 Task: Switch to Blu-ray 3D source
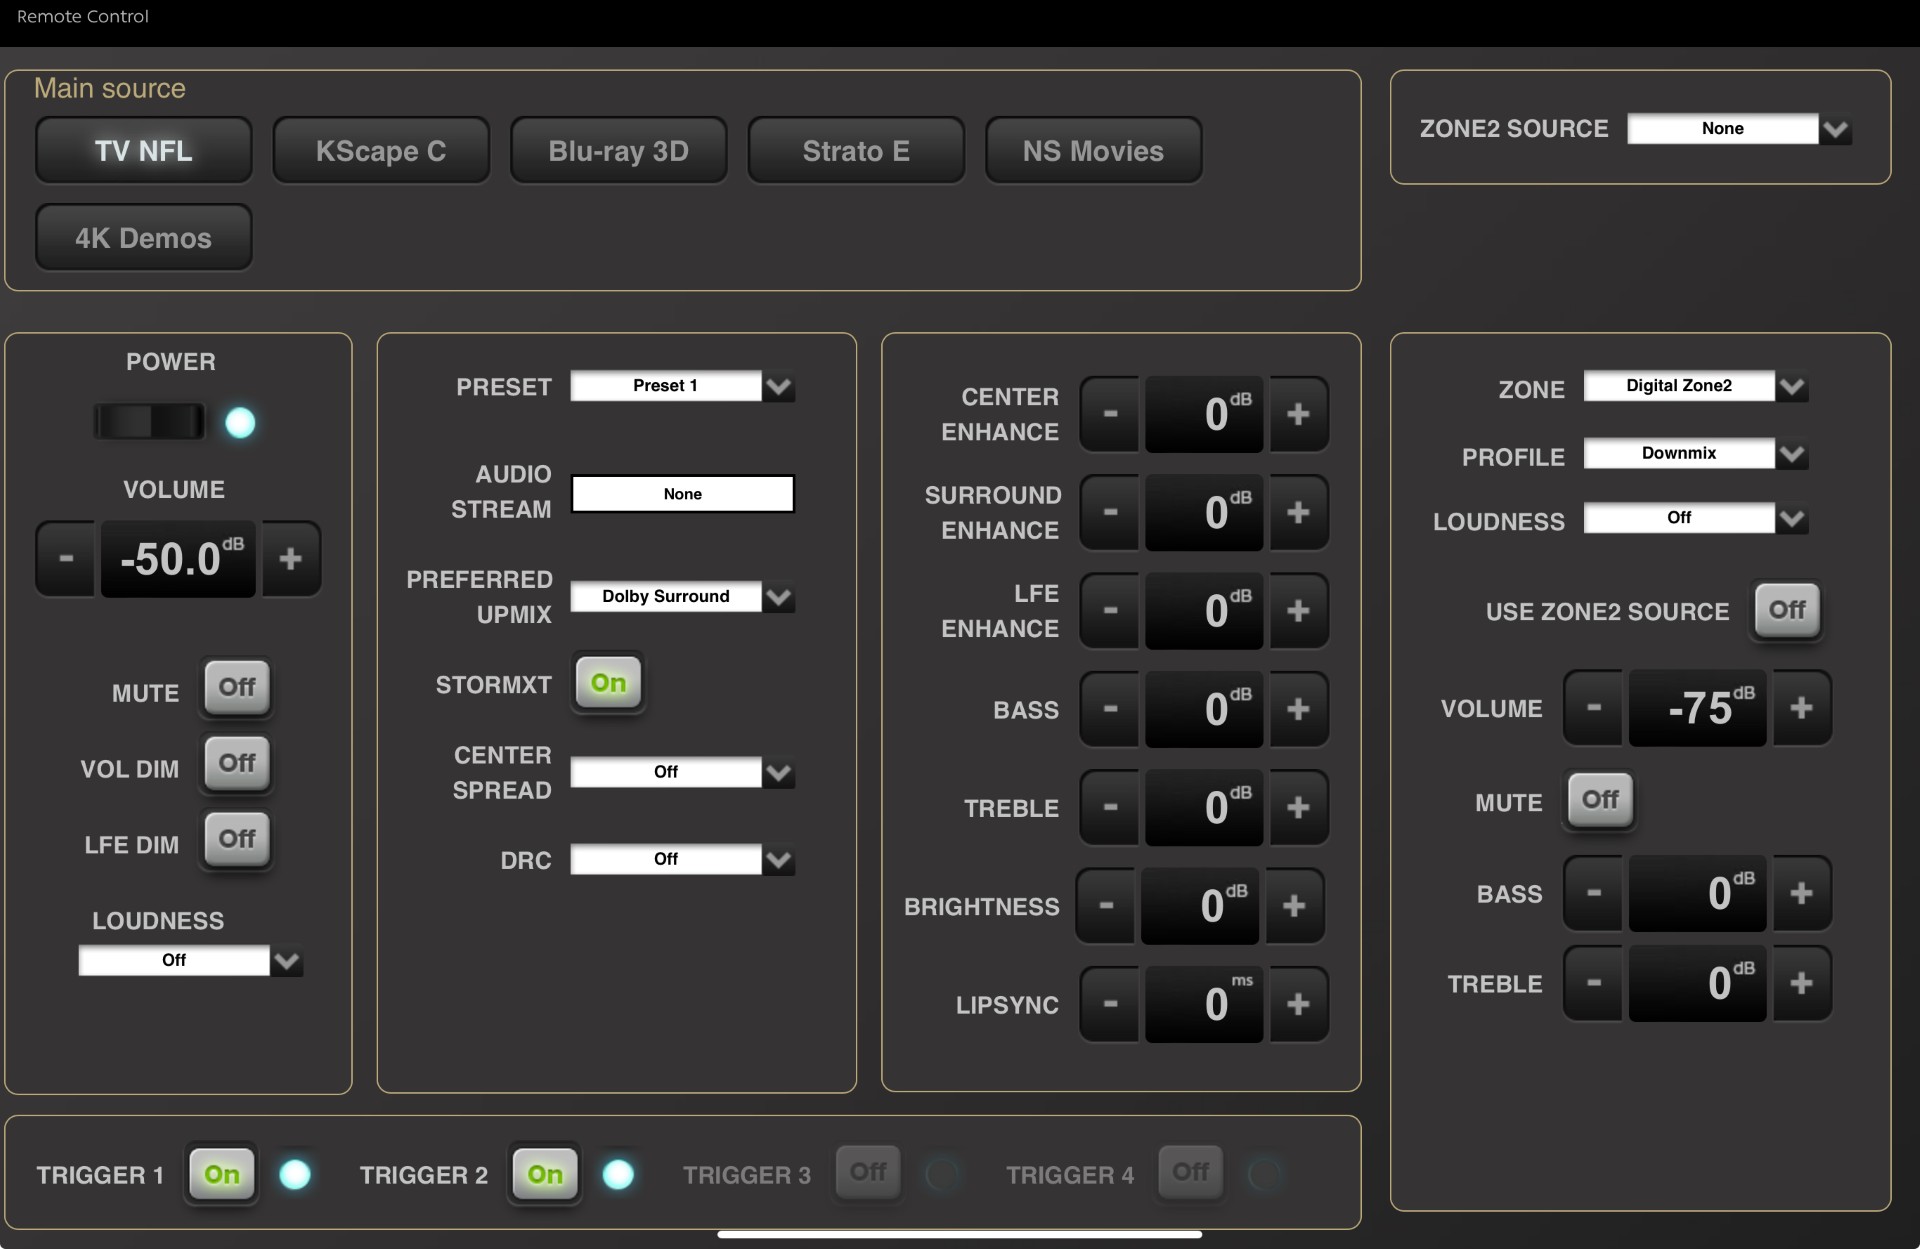point(618,151)
